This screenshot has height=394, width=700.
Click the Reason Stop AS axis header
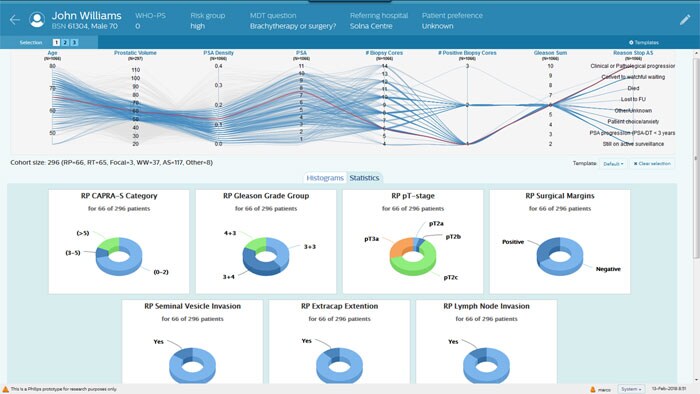633,53
